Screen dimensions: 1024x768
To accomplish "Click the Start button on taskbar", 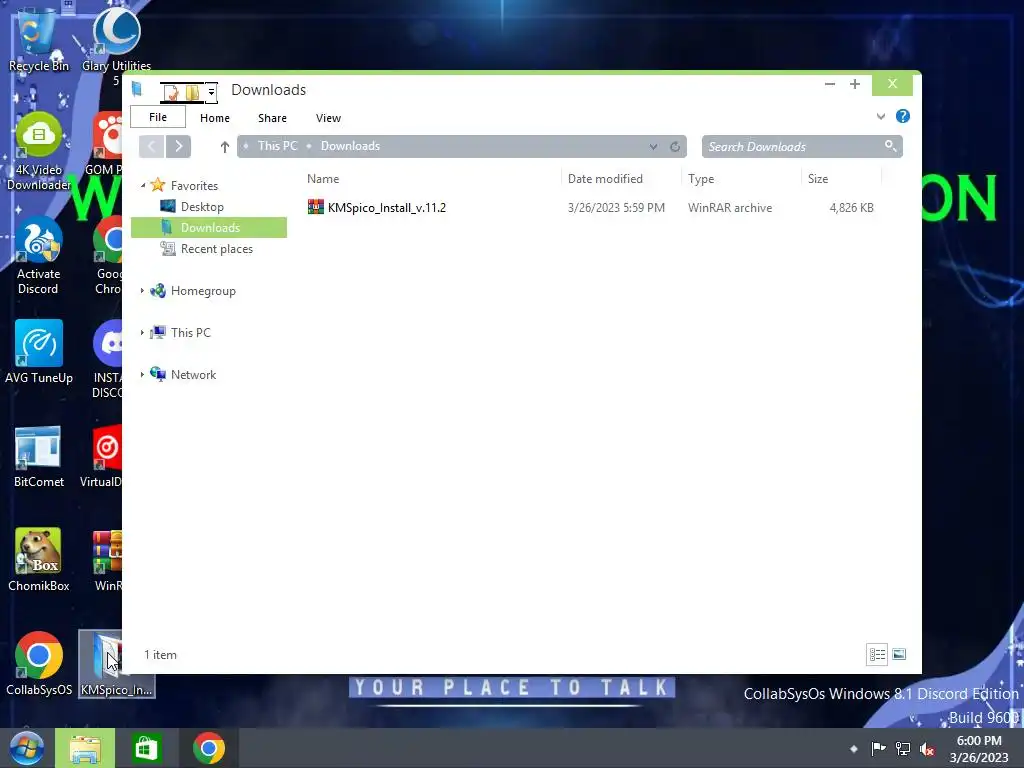I will (x=26, y=748).
